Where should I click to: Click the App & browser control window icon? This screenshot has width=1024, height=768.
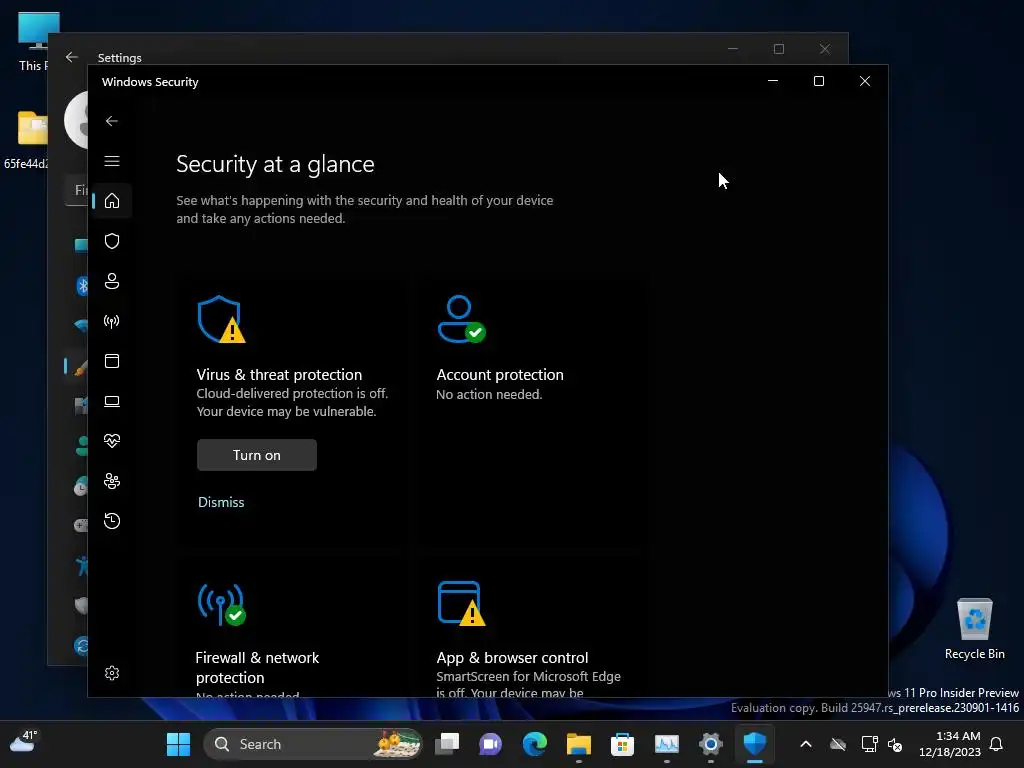pyautogui.click(x=461, y=603)
